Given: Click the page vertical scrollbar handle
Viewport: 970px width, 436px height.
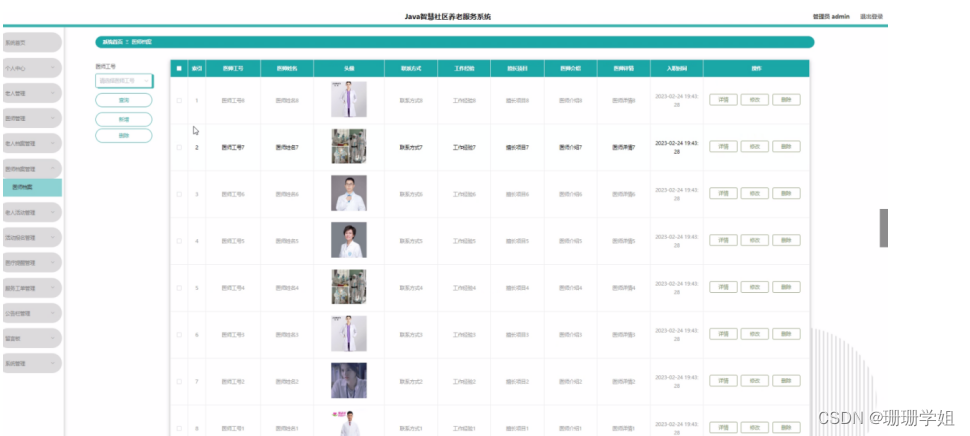Looking at the screenshot, I should coord(884,228).
